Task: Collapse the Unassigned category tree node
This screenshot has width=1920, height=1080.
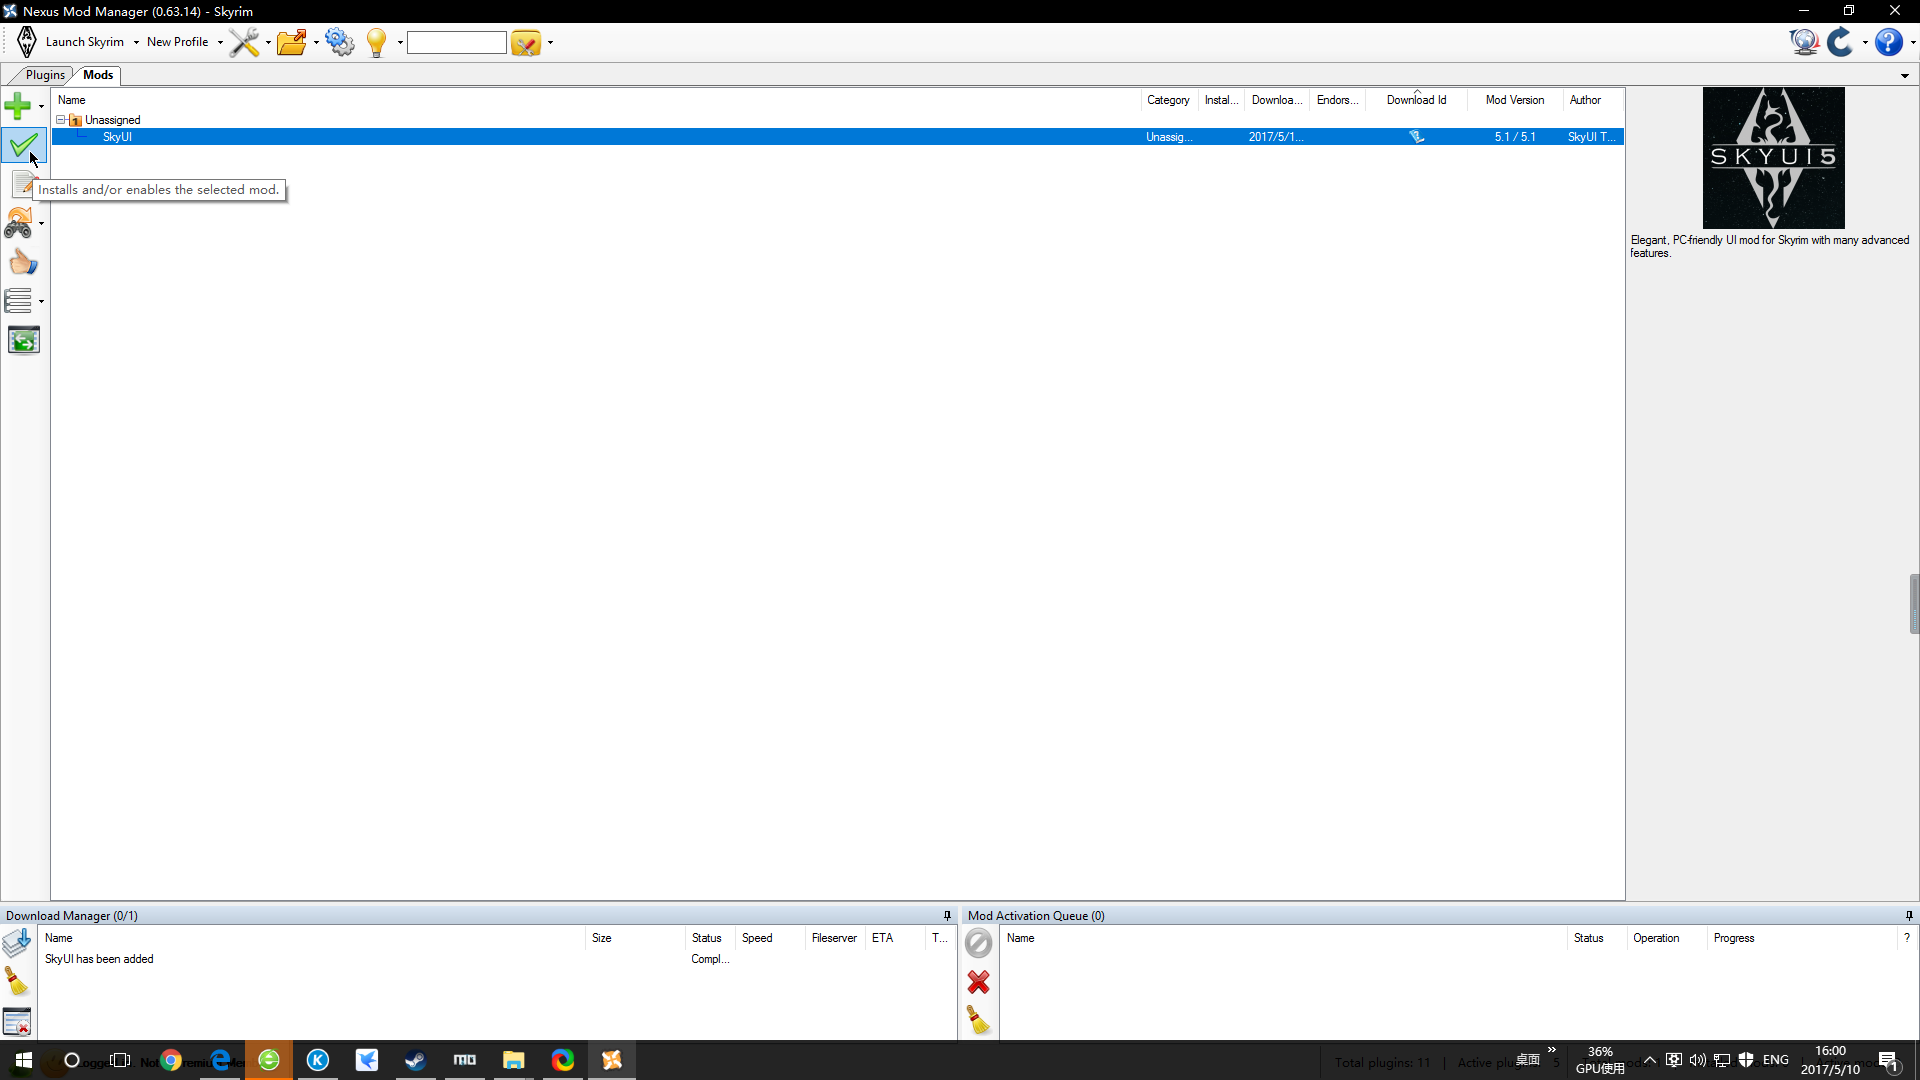Action: click(x=61, y=120)
